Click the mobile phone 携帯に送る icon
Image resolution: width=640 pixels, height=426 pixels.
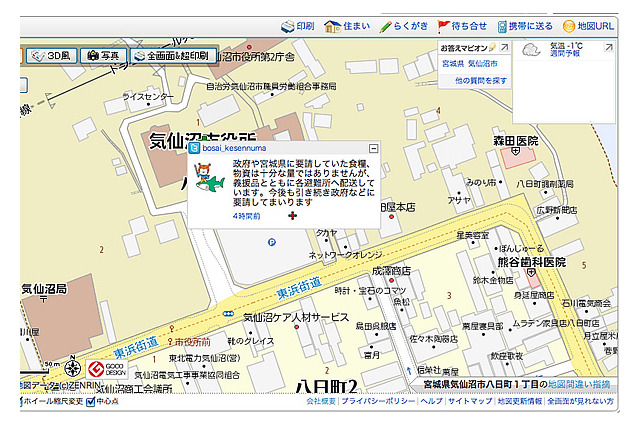502,27
